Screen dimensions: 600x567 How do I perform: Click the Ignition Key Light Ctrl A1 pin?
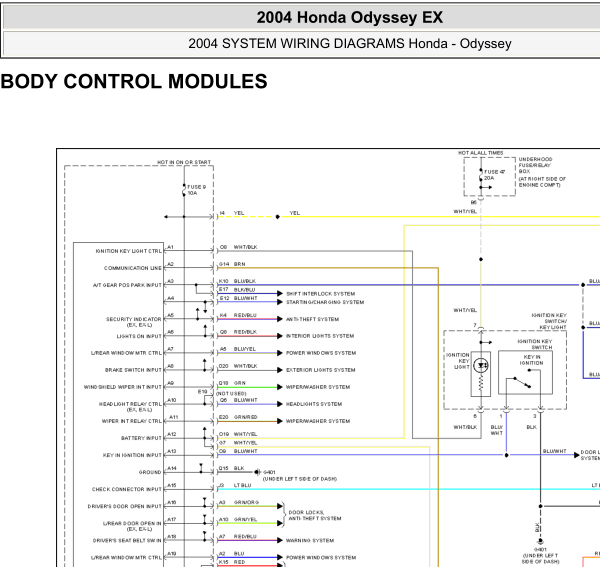click(170, 247)
